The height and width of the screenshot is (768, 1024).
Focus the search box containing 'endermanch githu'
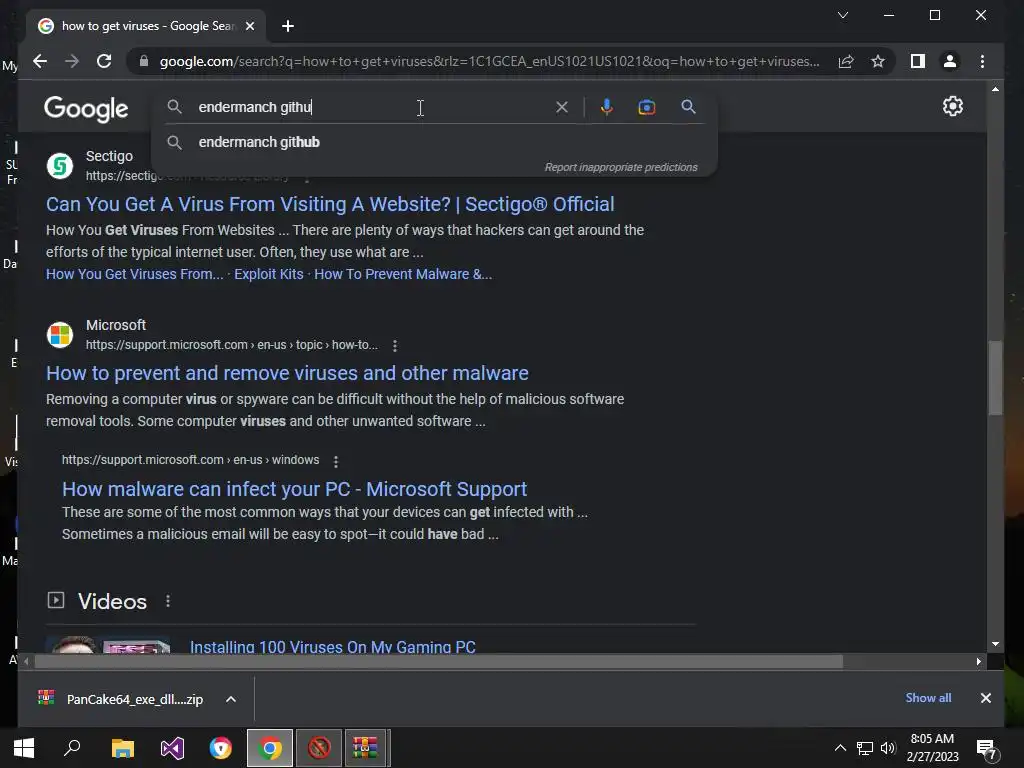click(372, 107)
